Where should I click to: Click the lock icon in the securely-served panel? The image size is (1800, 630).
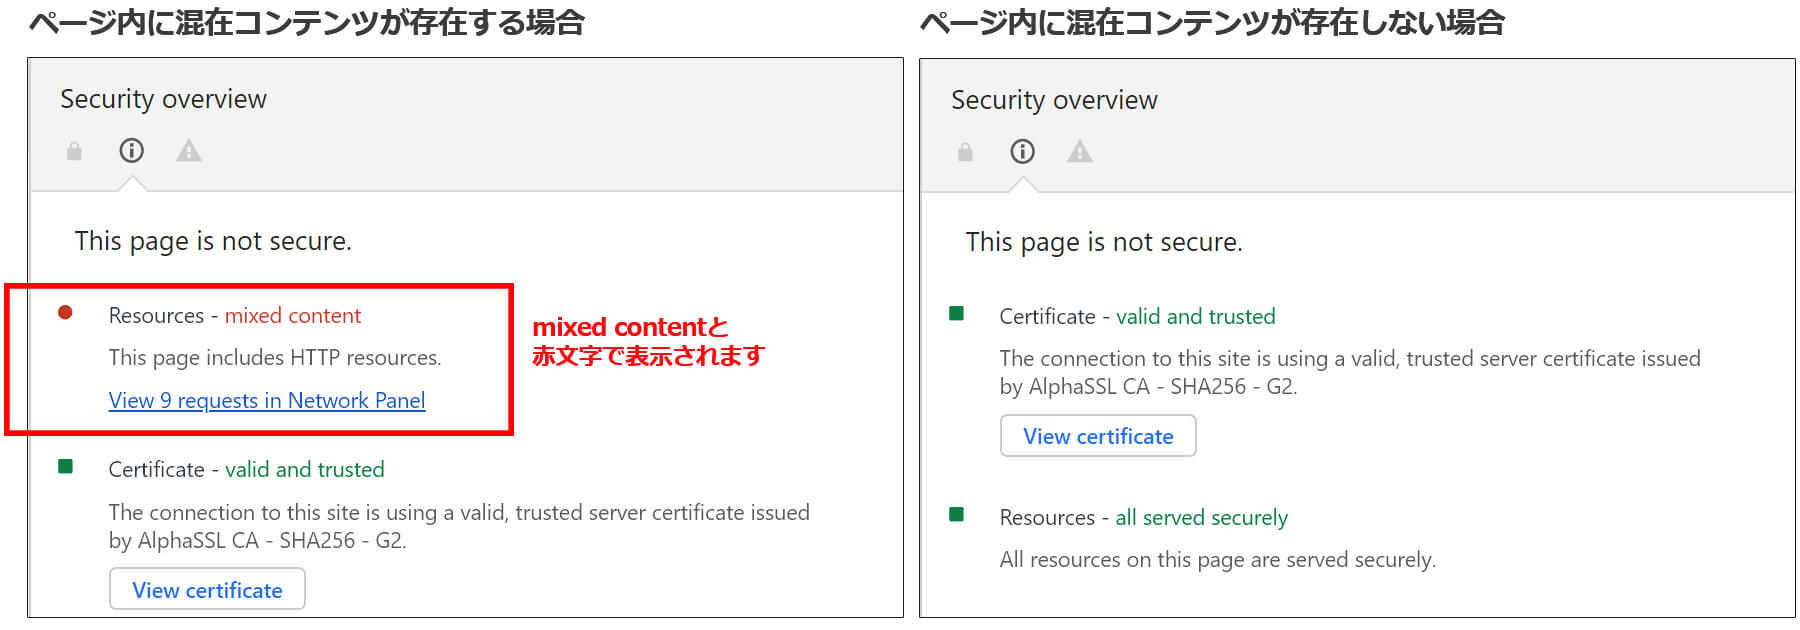point(965,152)
